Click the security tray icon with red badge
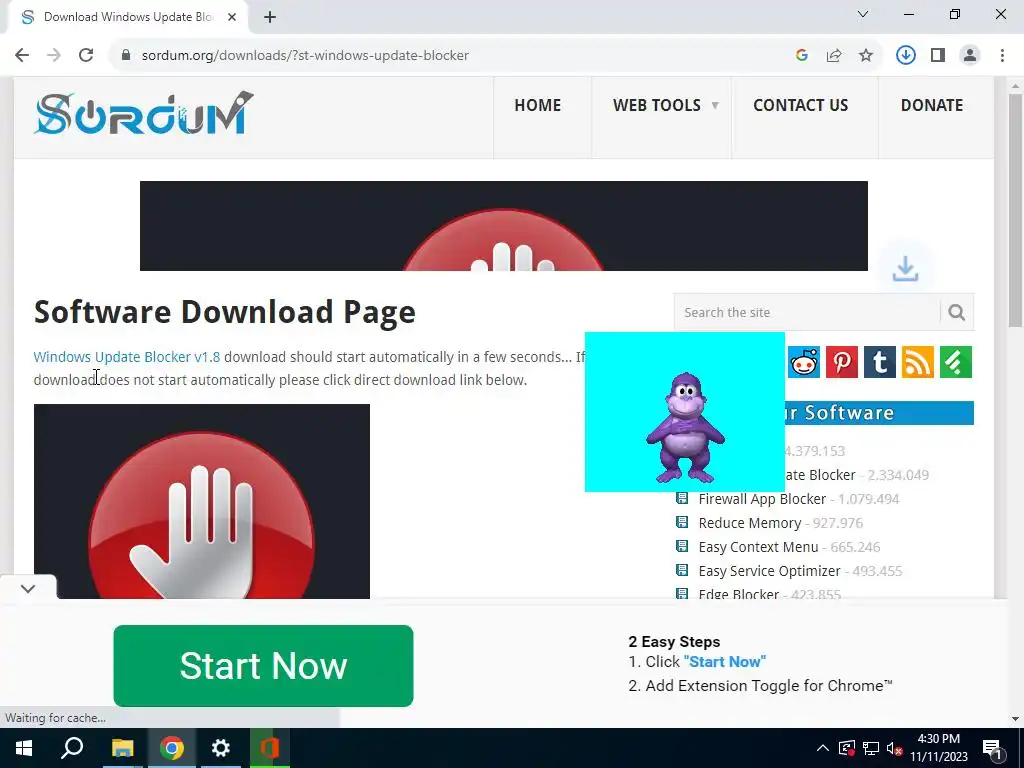This screenshot has height=768, width=1024. [x=847, y=748]
